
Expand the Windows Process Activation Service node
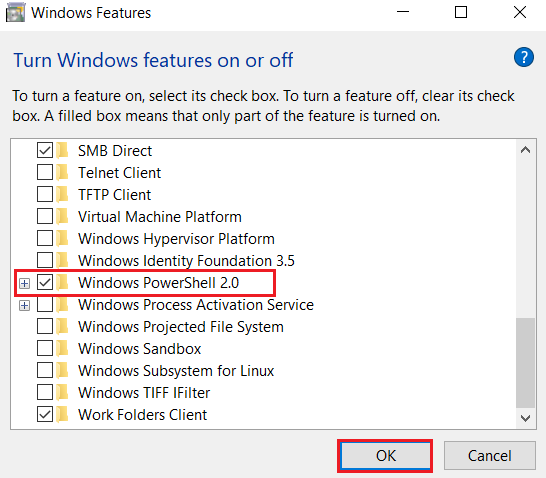pyautogui.click(x=24, y=306)
